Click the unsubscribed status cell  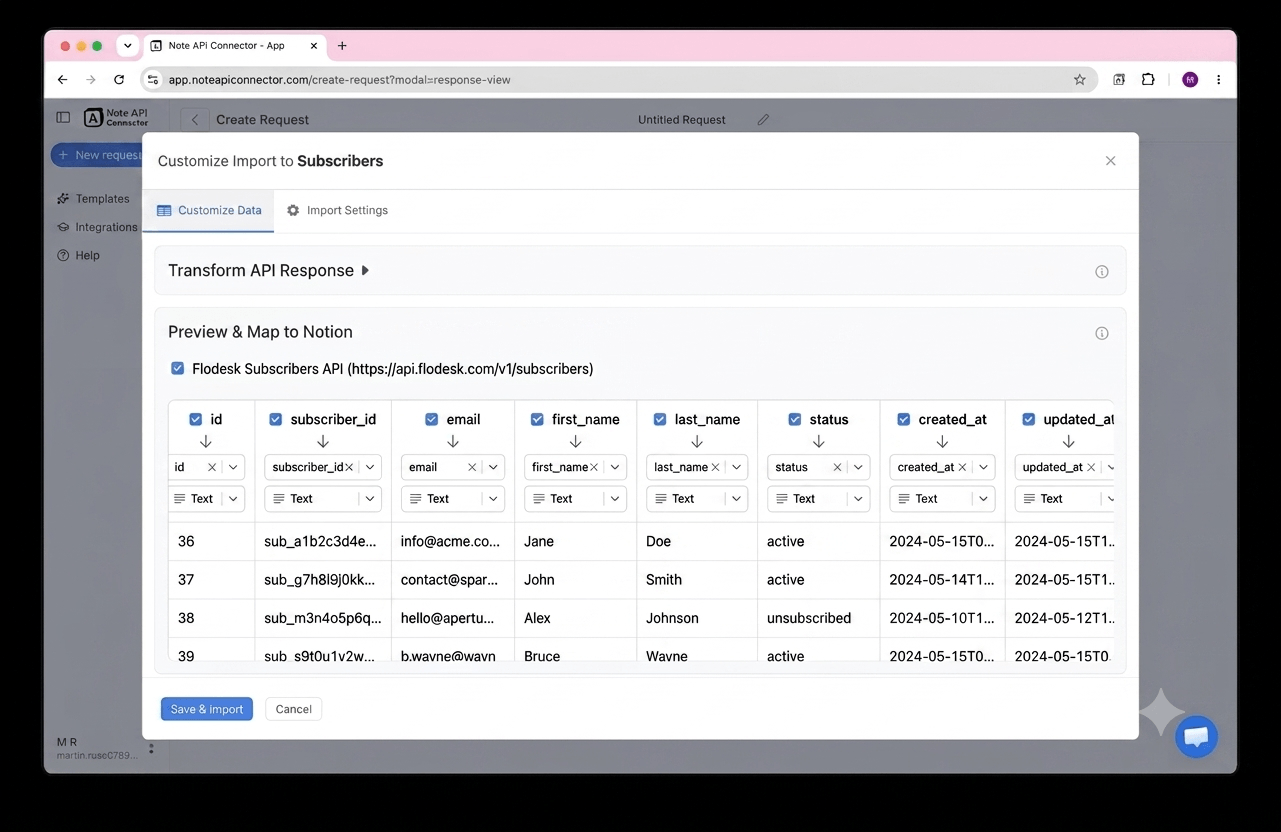(809, 619)
